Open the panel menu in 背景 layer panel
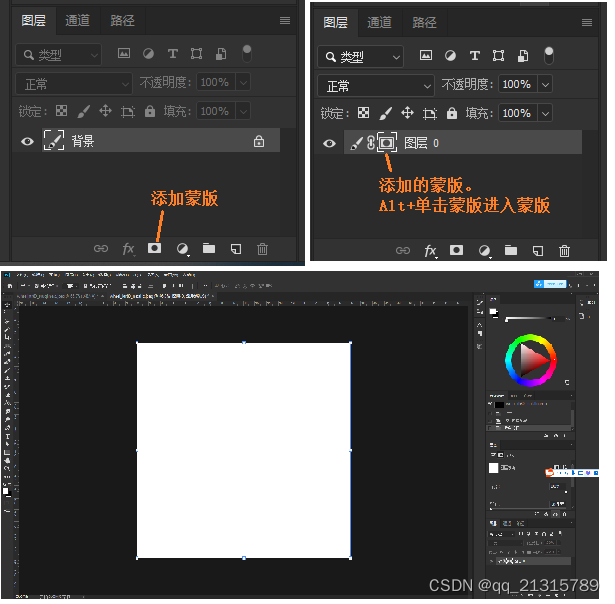The image size is (615, 604). tap(285, 20)
